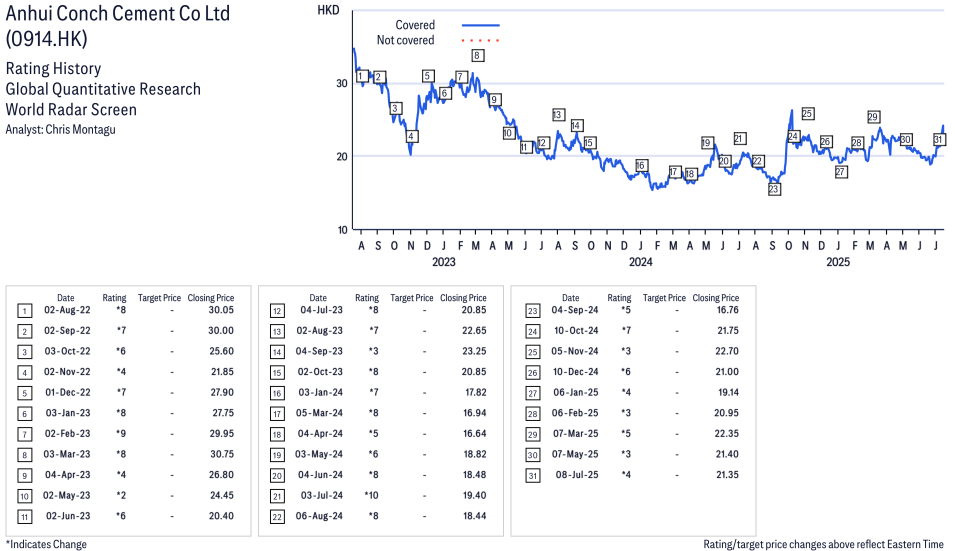Click chart marker 31 at chart end

coord(939,139)
